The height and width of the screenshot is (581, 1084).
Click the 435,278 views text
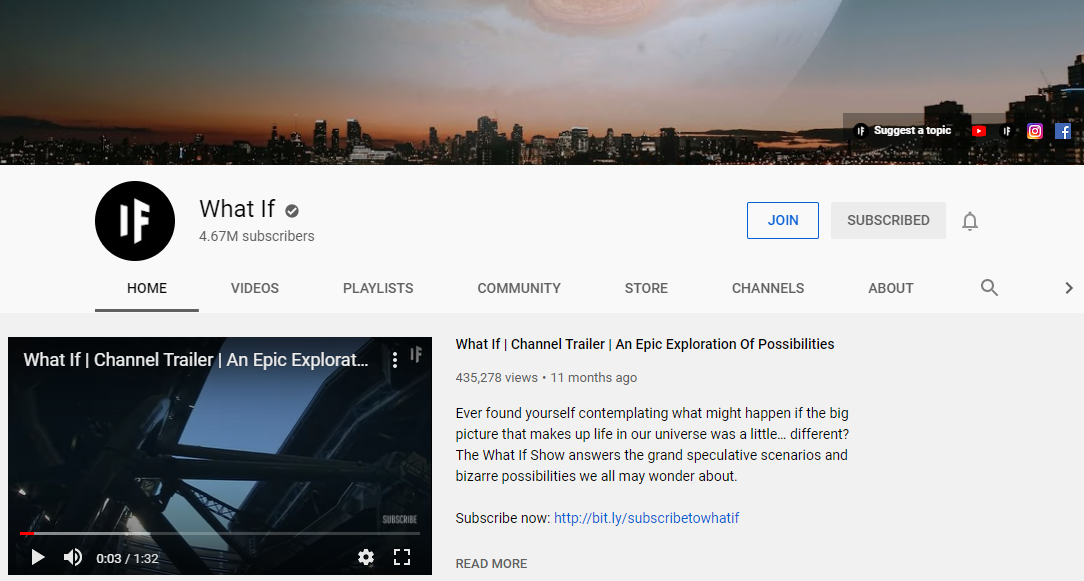click(496, 378)
